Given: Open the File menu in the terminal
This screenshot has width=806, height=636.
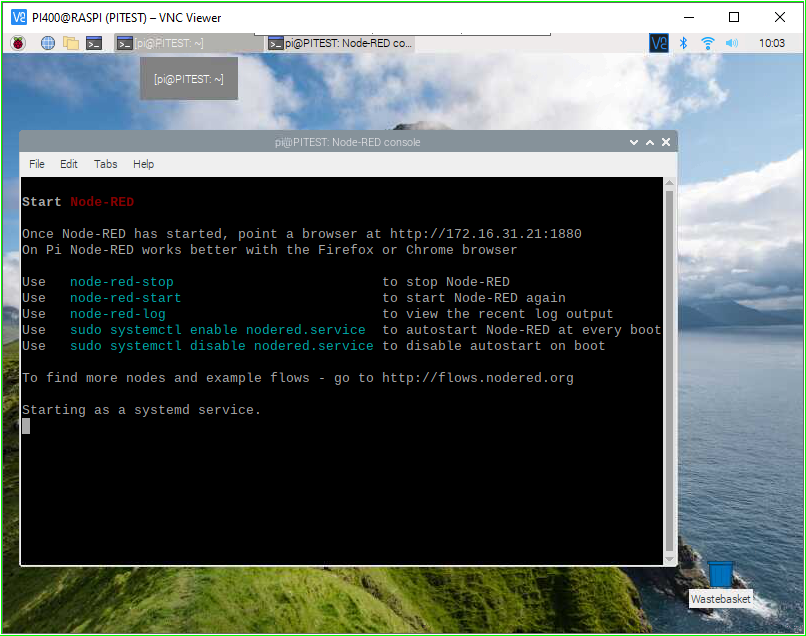Looking at the screenshot, I should pyautogui.click(x=36, y=164).
